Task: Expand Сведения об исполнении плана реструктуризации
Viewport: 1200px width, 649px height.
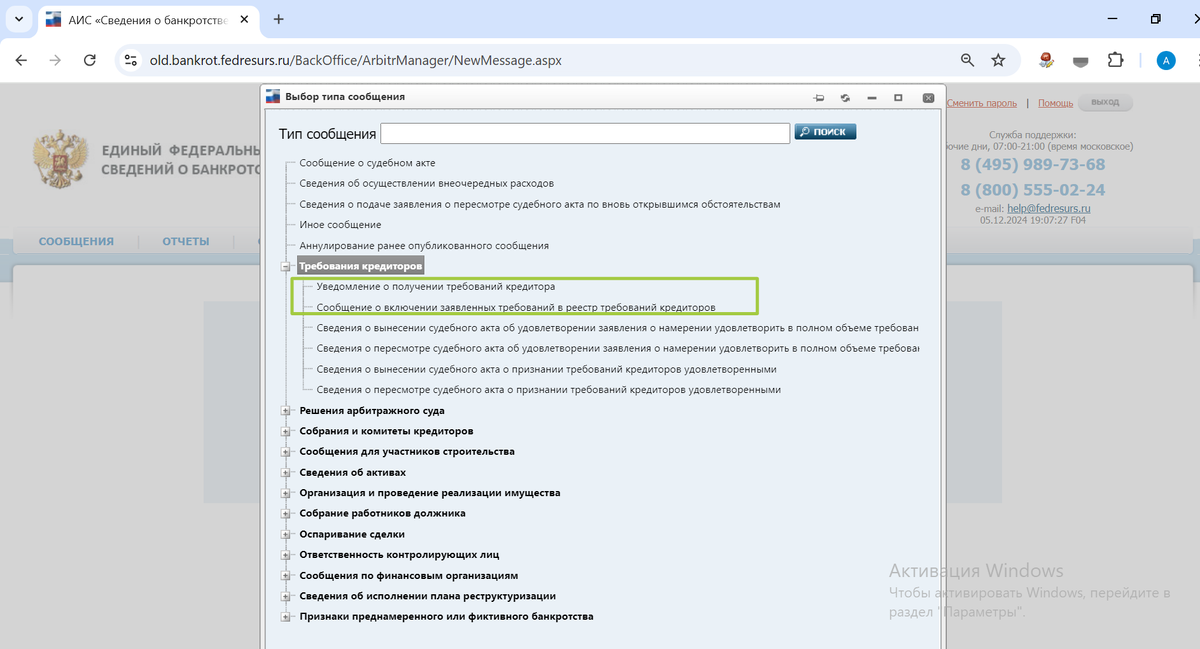Action: point(285,596)
